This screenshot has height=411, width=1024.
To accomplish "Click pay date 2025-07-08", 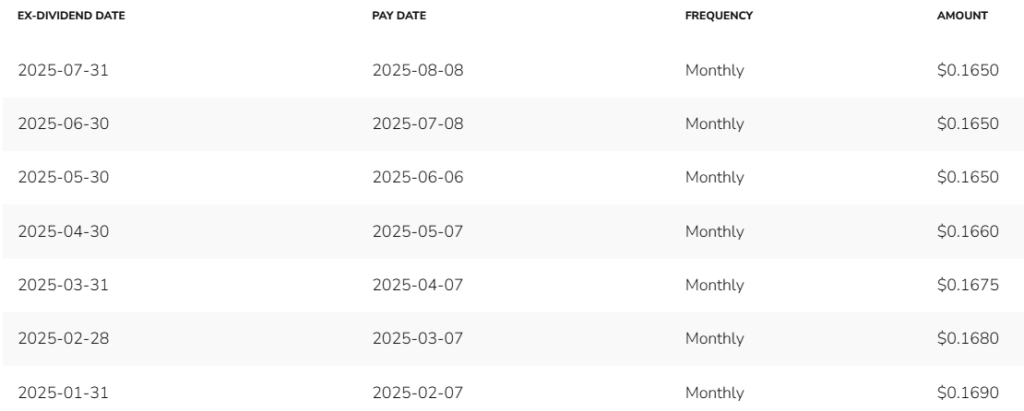I will [418, 124].
